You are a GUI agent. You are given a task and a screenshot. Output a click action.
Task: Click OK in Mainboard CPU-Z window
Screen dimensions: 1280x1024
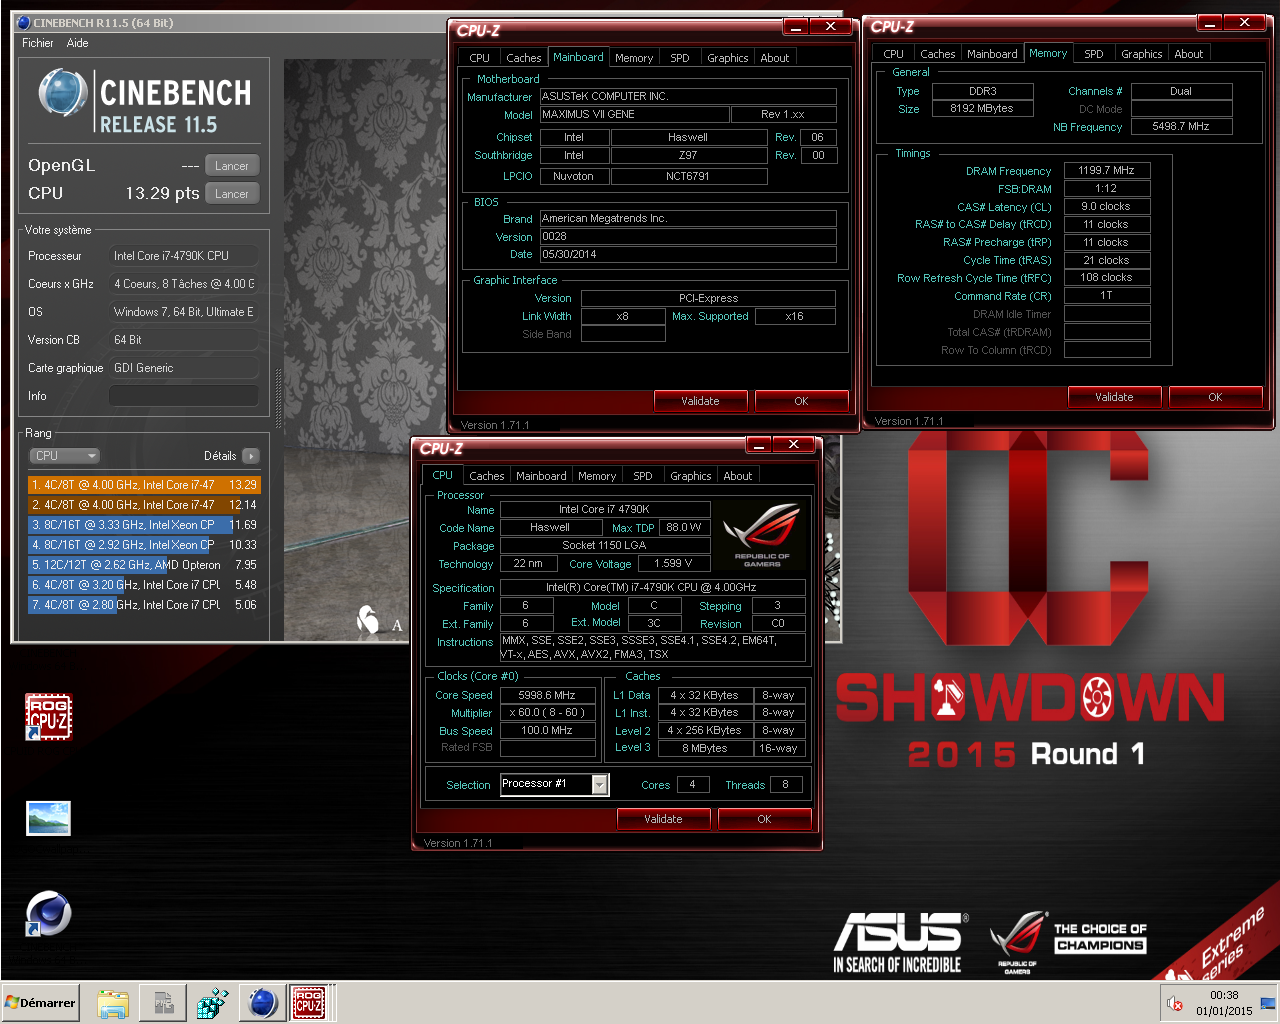(801, 401)
